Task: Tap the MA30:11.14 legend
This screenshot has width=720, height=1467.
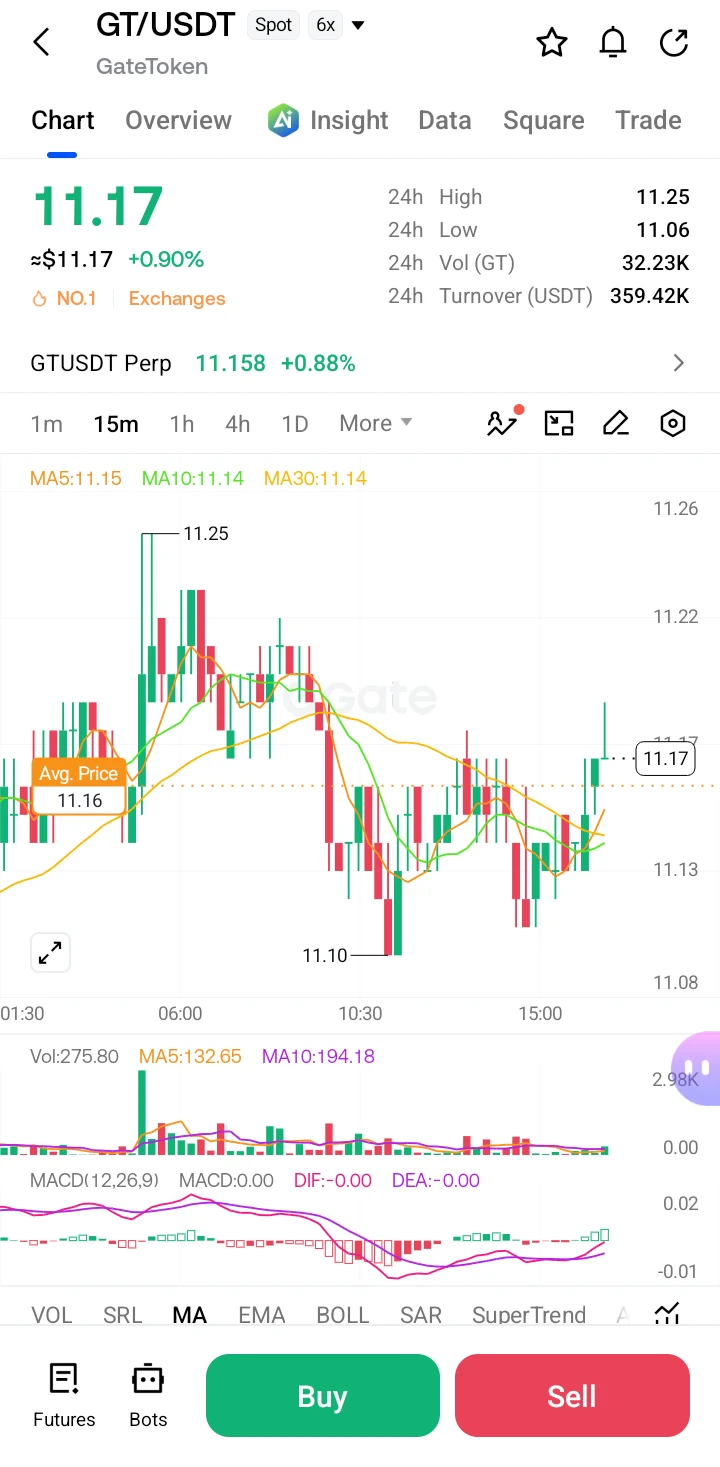Action: tap(315, 478)
